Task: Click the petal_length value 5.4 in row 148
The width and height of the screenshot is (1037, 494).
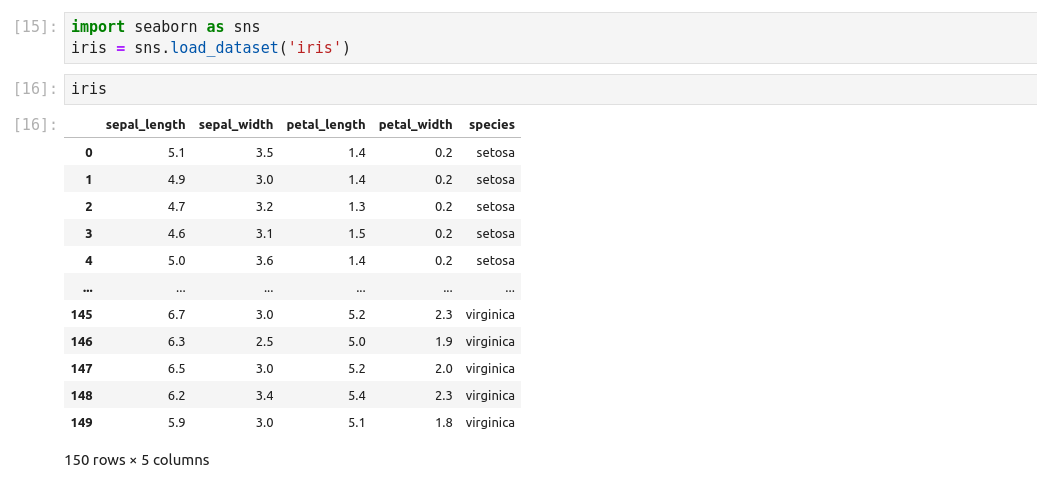Action: 356,396
